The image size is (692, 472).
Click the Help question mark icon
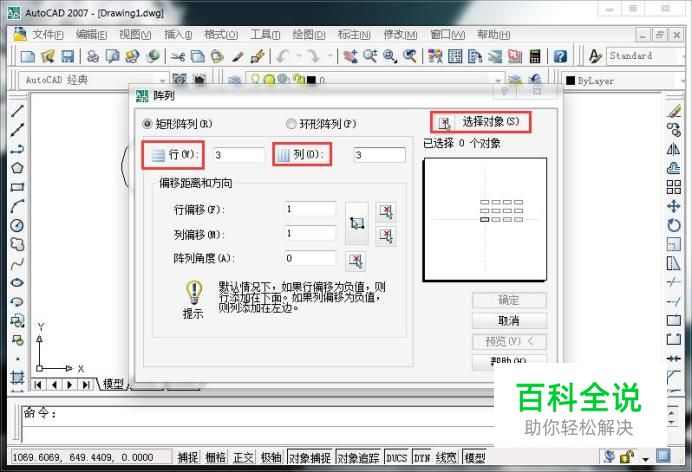tap(560, 56)
